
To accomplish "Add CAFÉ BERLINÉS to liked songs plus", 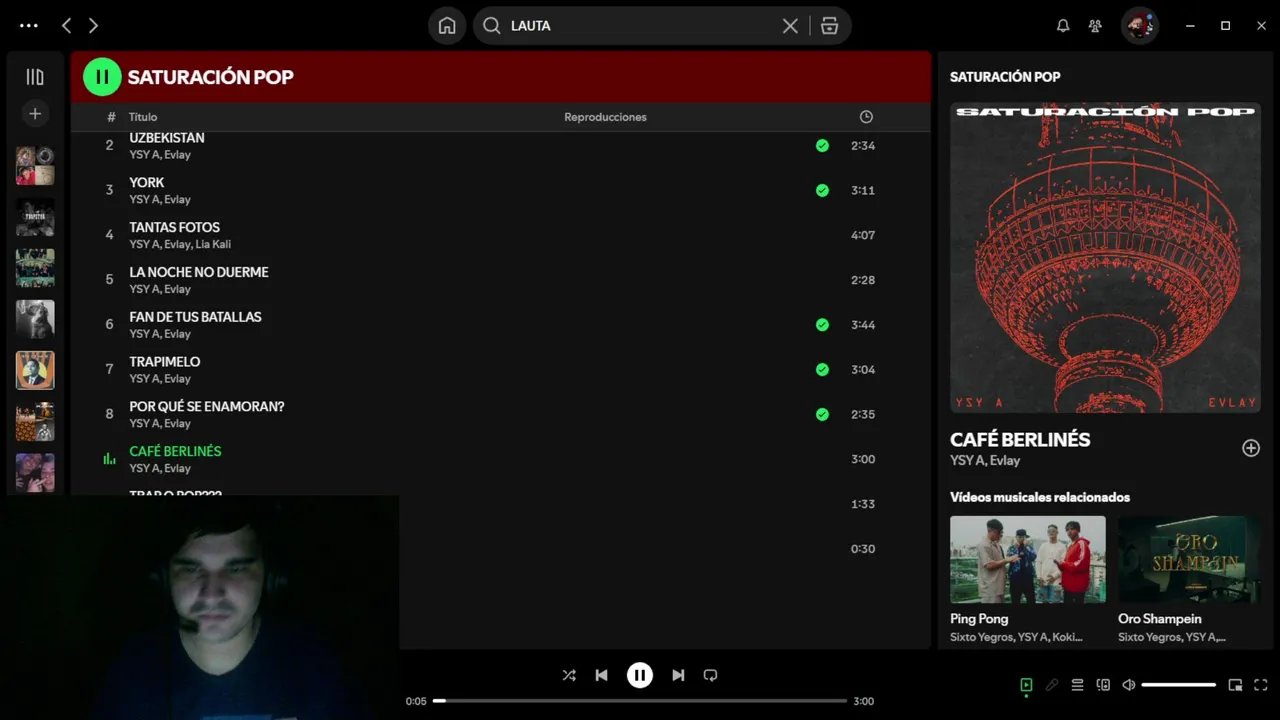I will (1251, 448).
